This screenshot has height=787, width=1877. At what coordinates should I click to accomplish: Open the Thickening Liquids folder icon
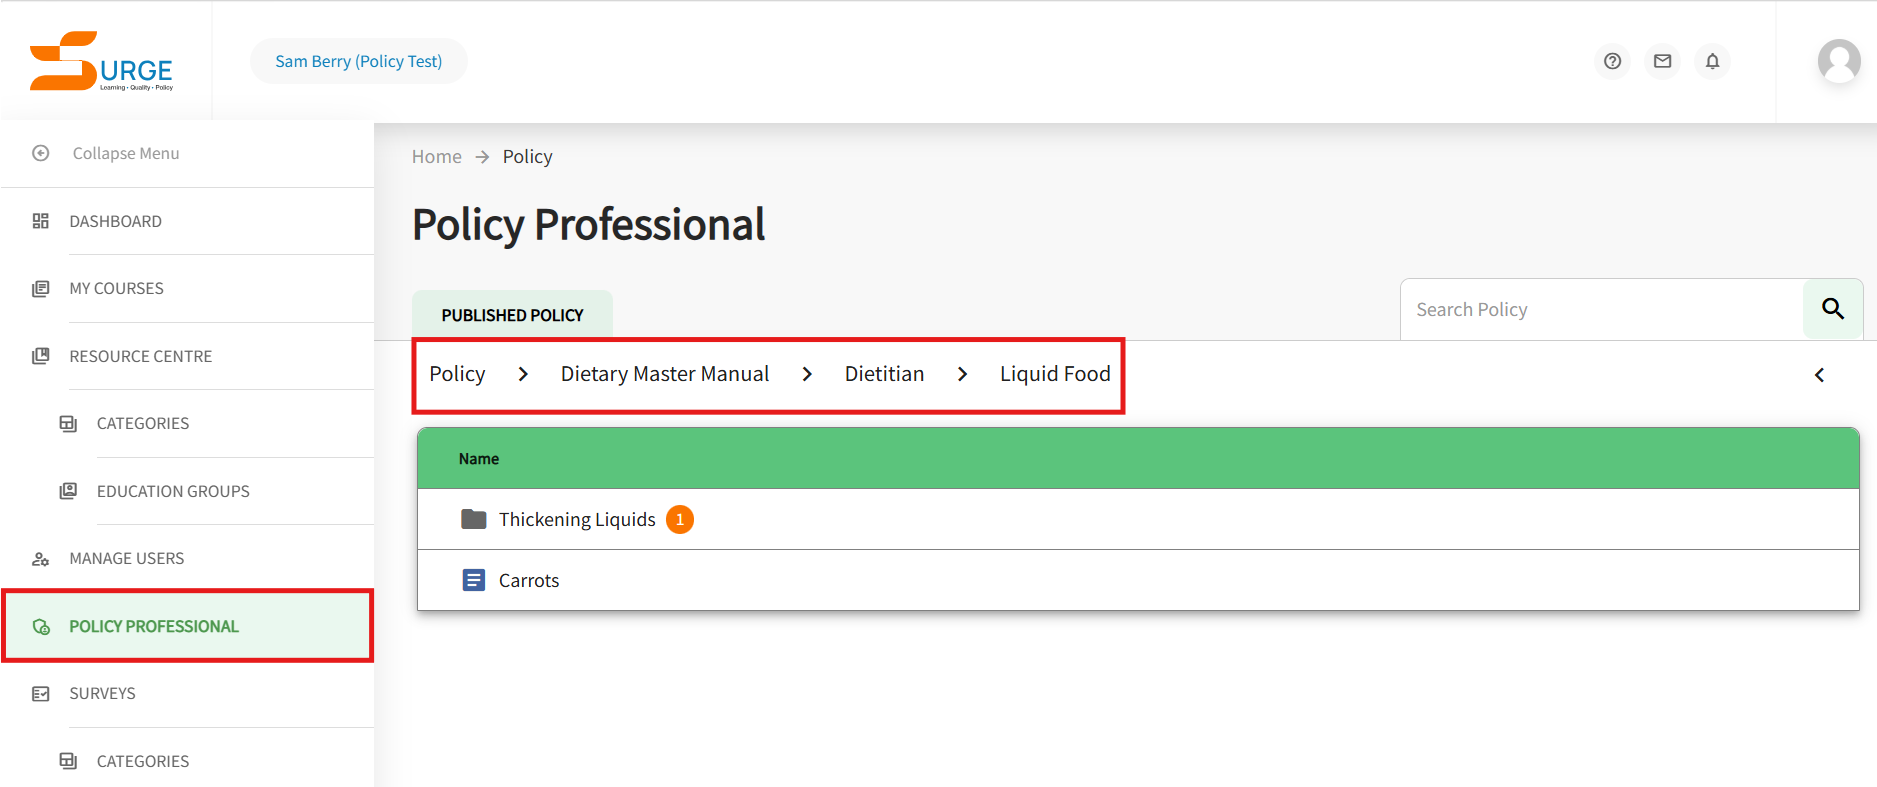[x=473, y=519]
